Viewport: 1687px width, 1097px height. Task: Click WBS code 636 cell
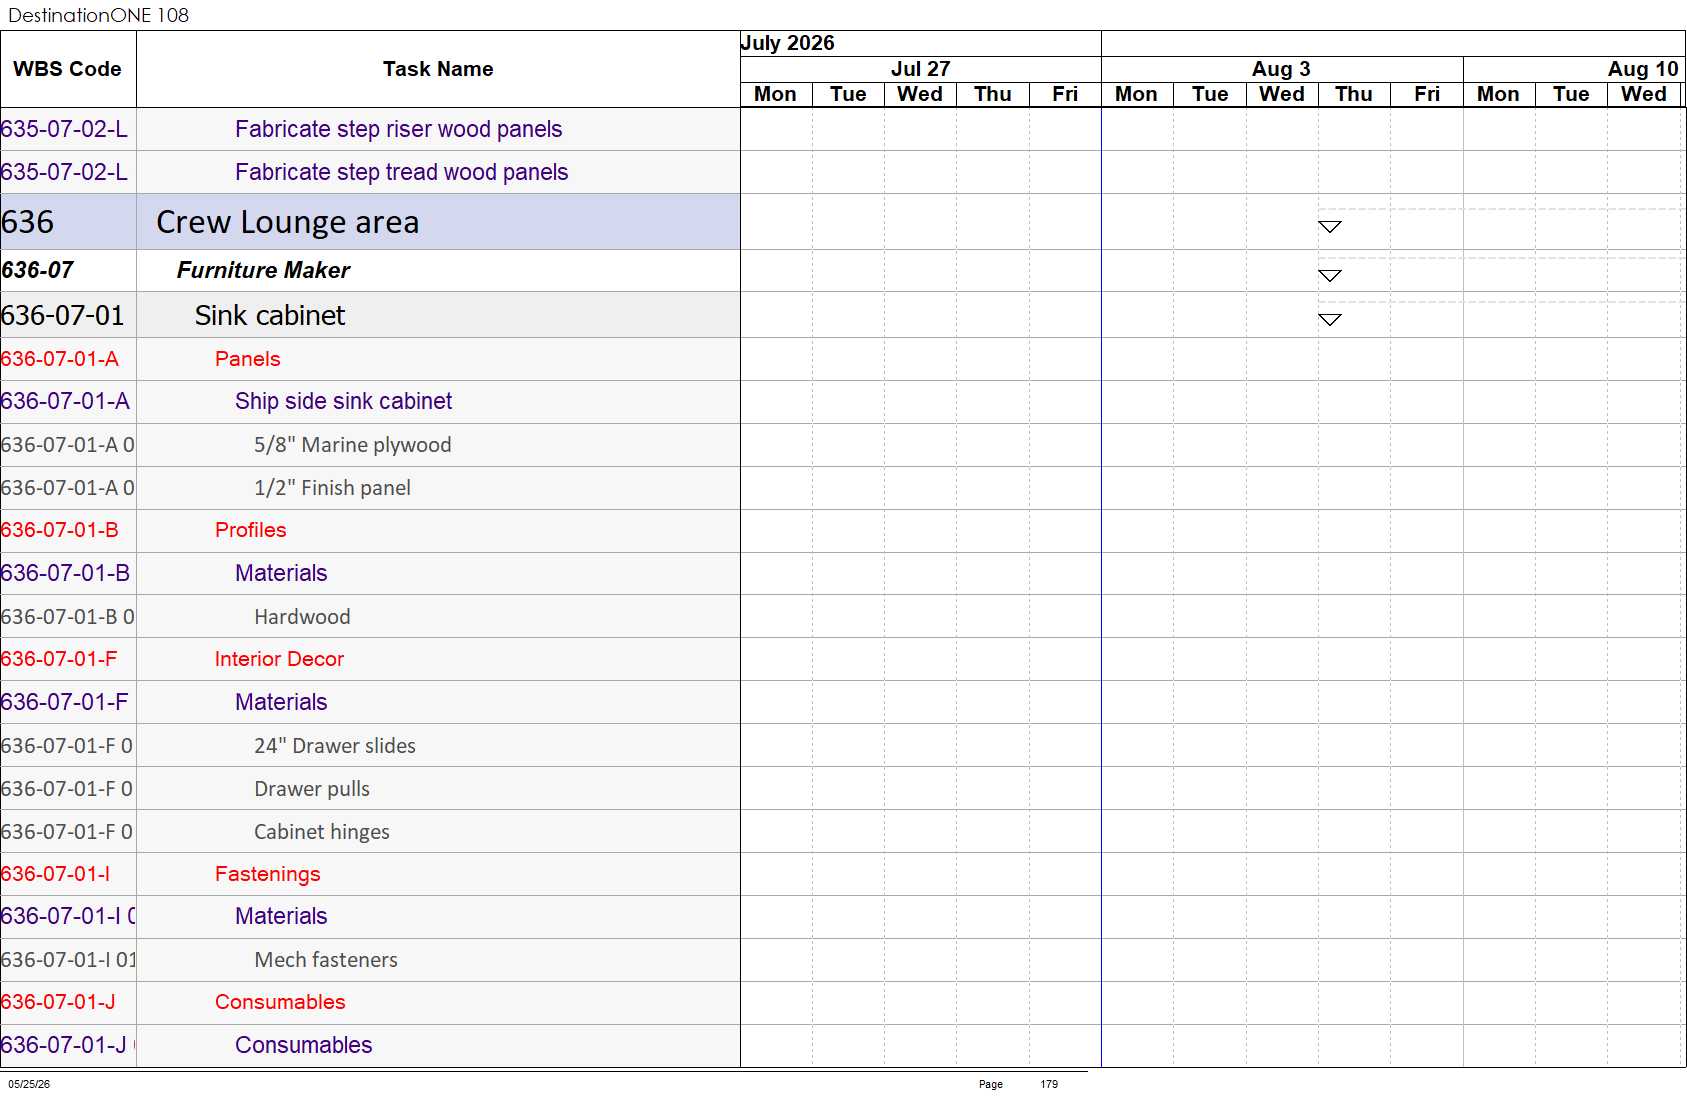pos(68,222)
